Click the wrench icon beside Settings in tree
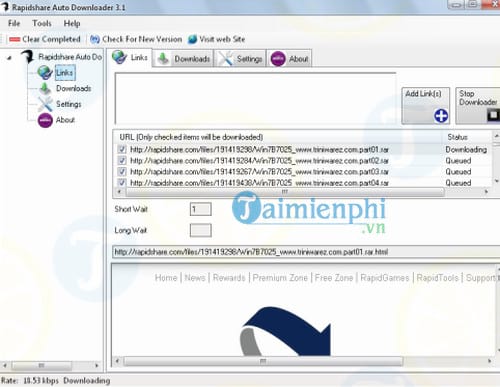This screenshot has height=387, width=500. pos(45,104)
